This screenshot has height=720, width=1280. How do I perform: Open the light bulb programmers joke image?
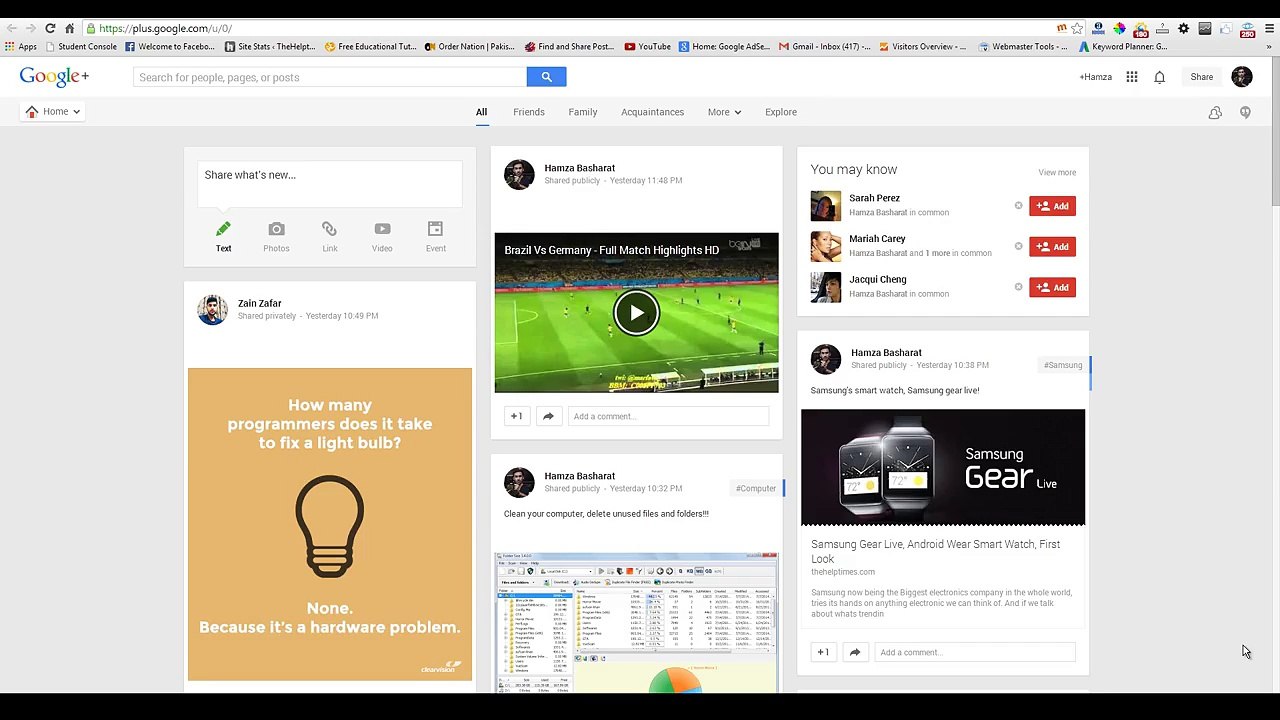pos(330,524)
